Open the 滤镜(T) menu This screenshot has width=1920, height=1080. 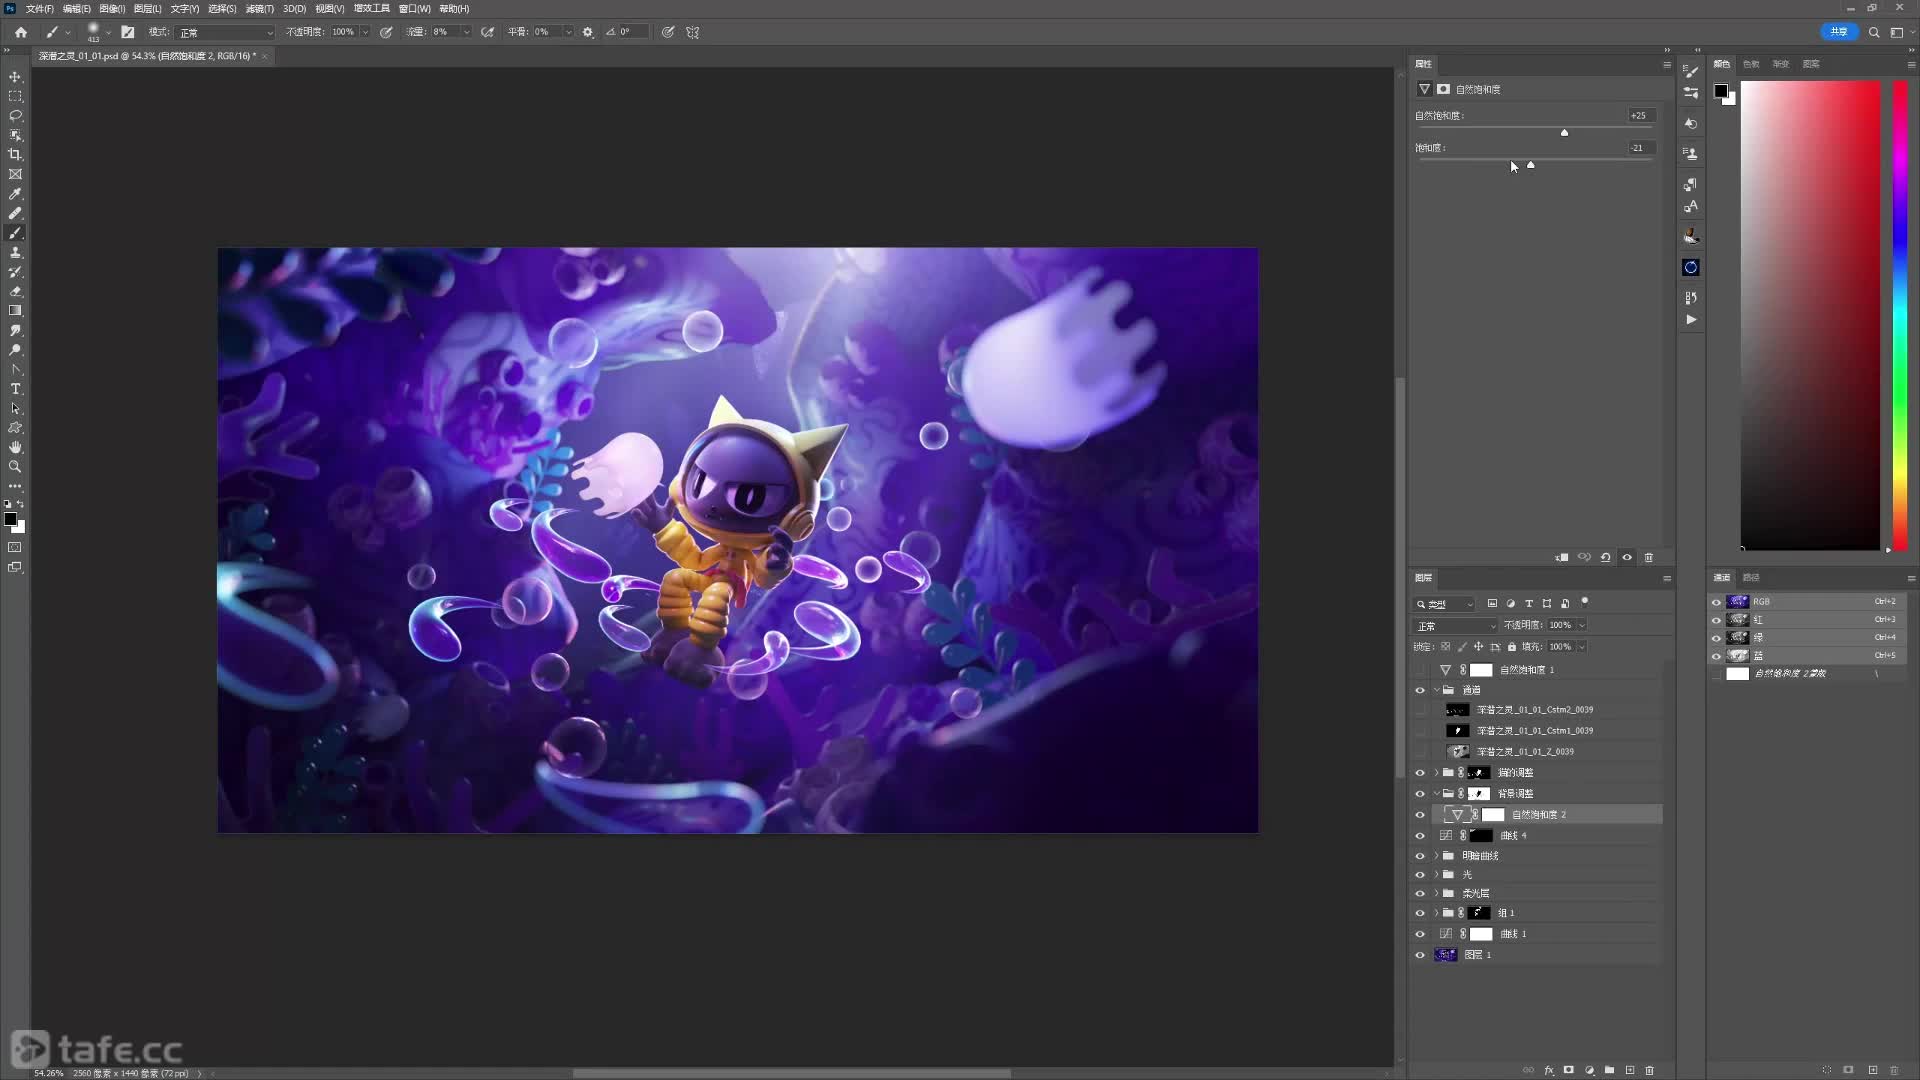click(x=260, y=8)
